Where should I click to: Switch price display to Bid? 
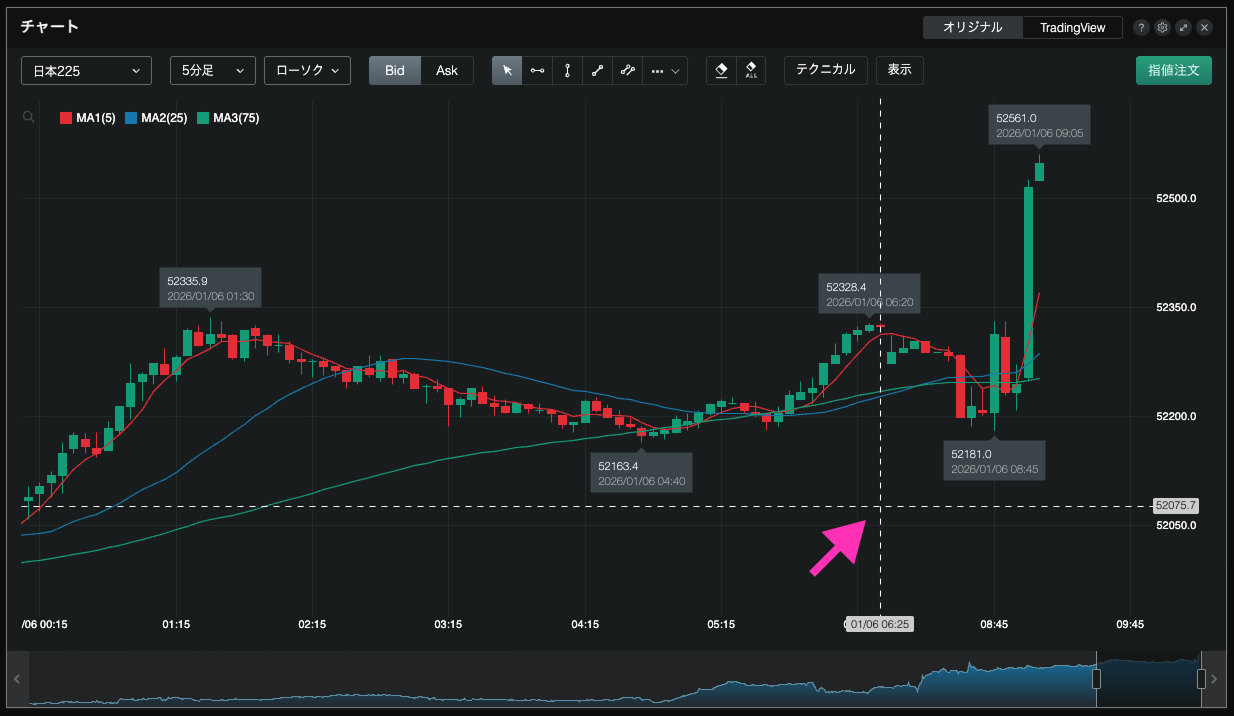pyautogui.click(x=395, y=71)
